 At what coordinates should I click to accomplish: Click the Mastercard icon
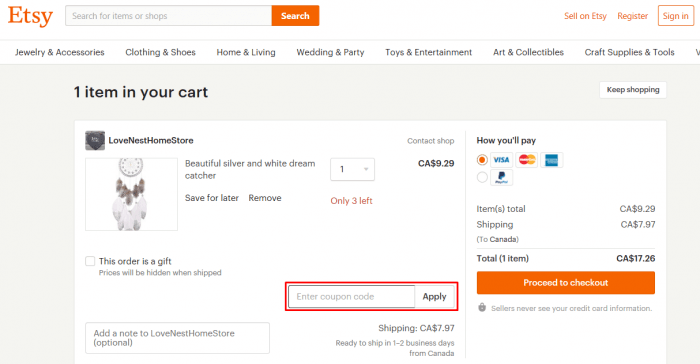point(527,160)
